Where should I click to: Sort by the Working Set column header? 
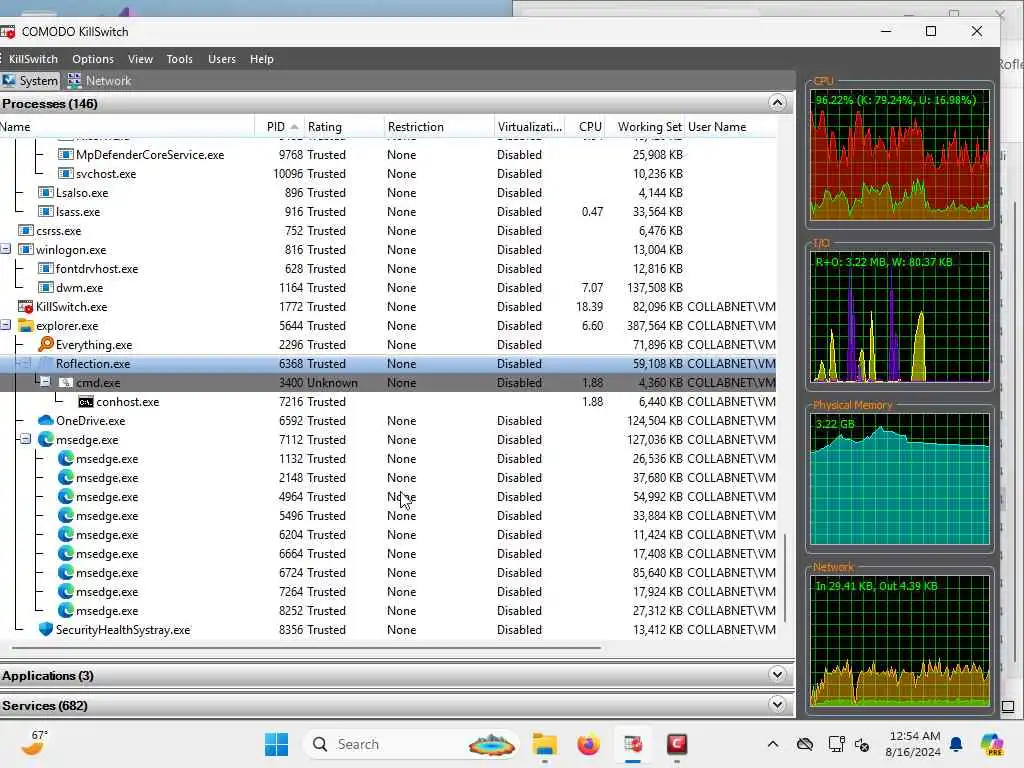coord(646,127)
